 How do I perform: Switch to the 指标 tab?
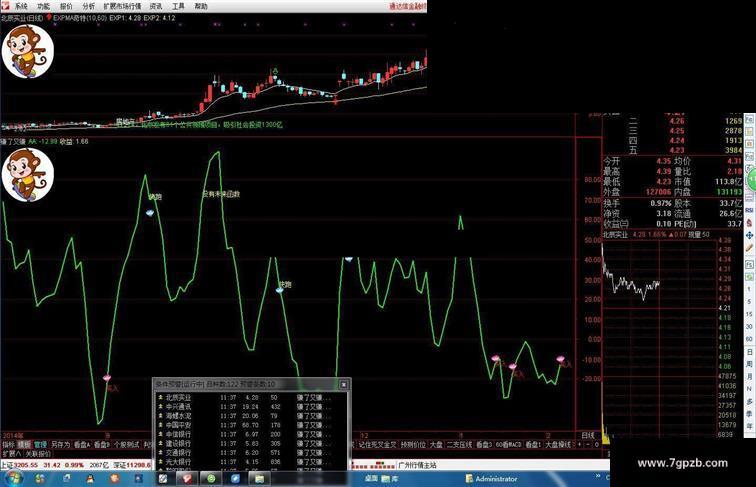[x=8, y=445]
